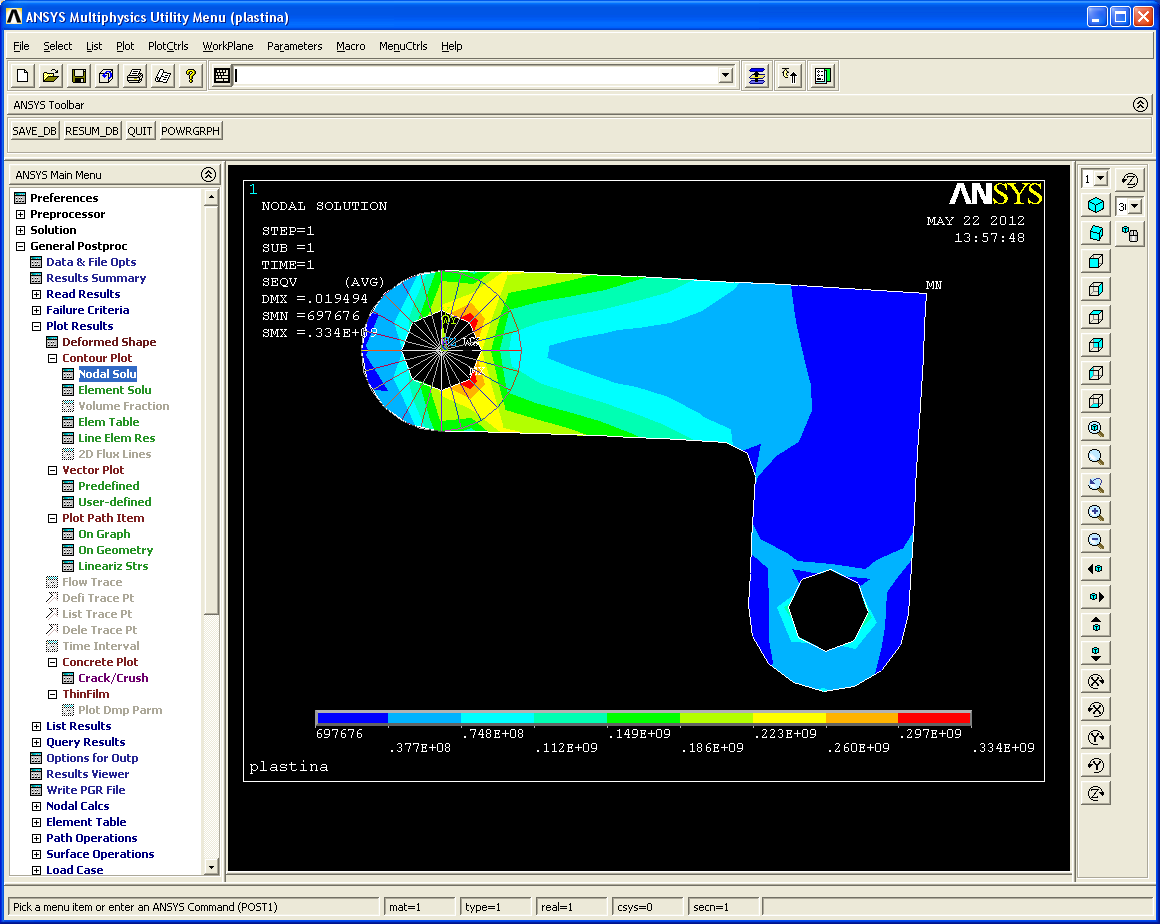Collapse the ANSYS Toolbar panel chevron
This screenshot has width=1160, height=924.
(1140, 104)
